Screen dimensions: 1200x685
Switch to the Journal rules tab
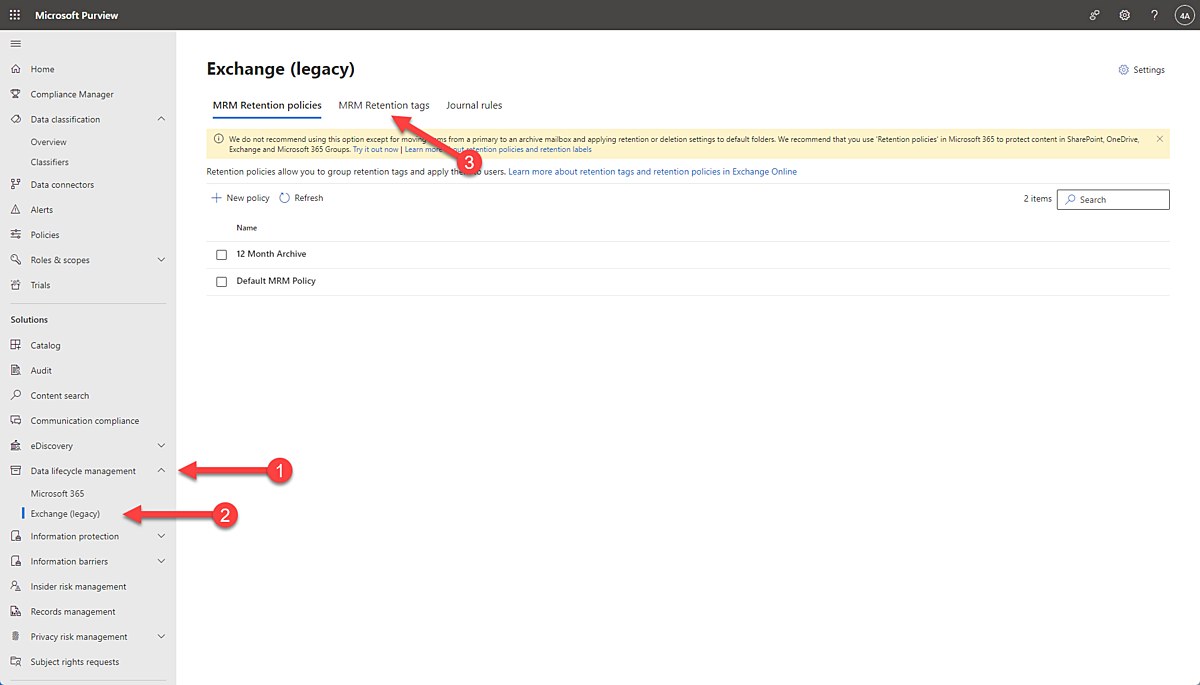(x=474, y=105)
